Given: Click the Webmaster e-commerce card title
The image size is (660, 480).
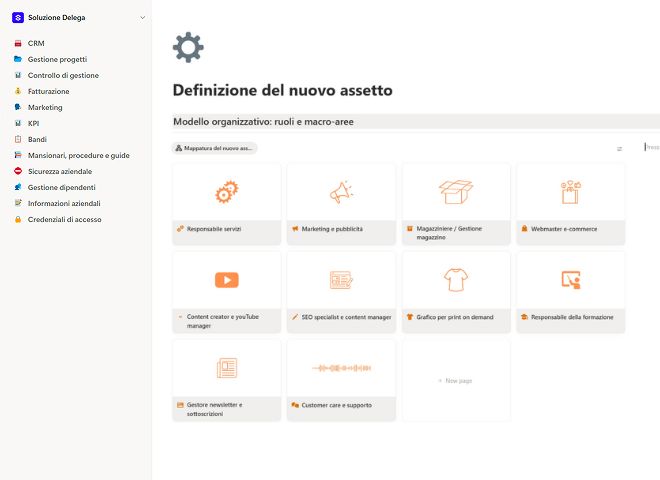Looking at the screenshot, I should pyautogui.click(x=564, y=229).
